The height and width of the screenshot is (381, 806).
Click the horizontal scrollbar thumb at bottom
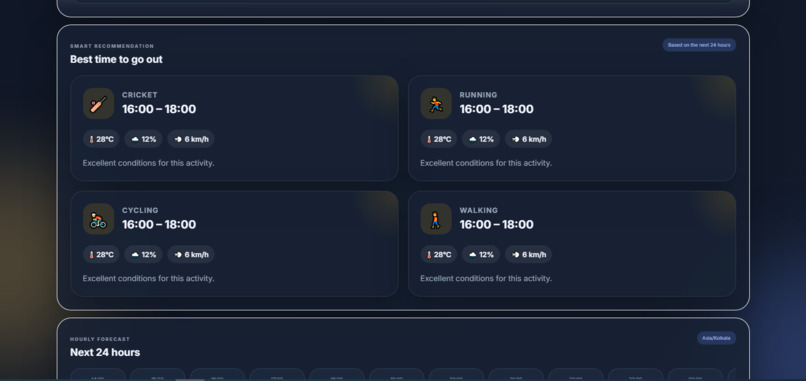coord(190,379)
